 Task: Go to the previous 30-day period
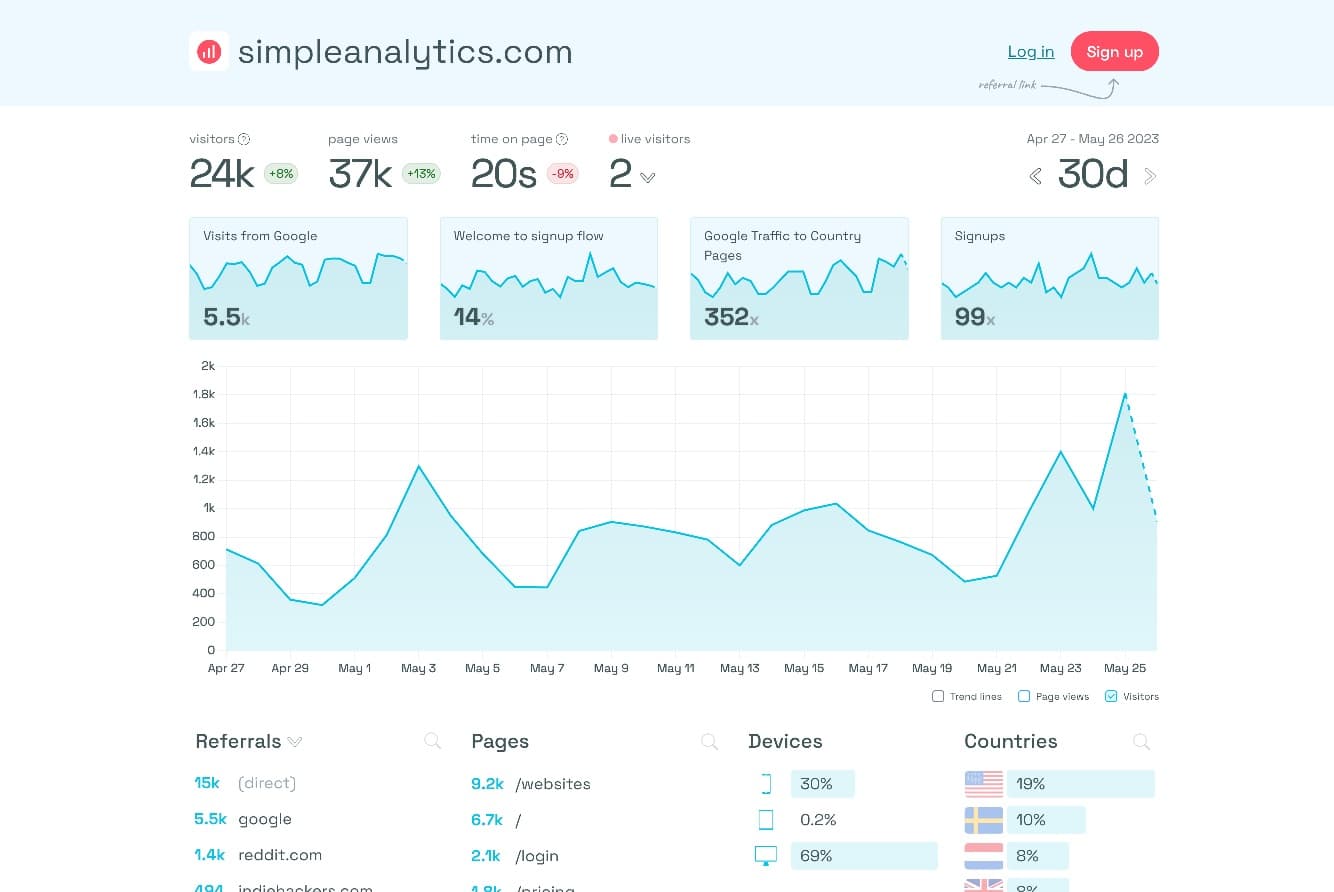[x=1036, y=176]
